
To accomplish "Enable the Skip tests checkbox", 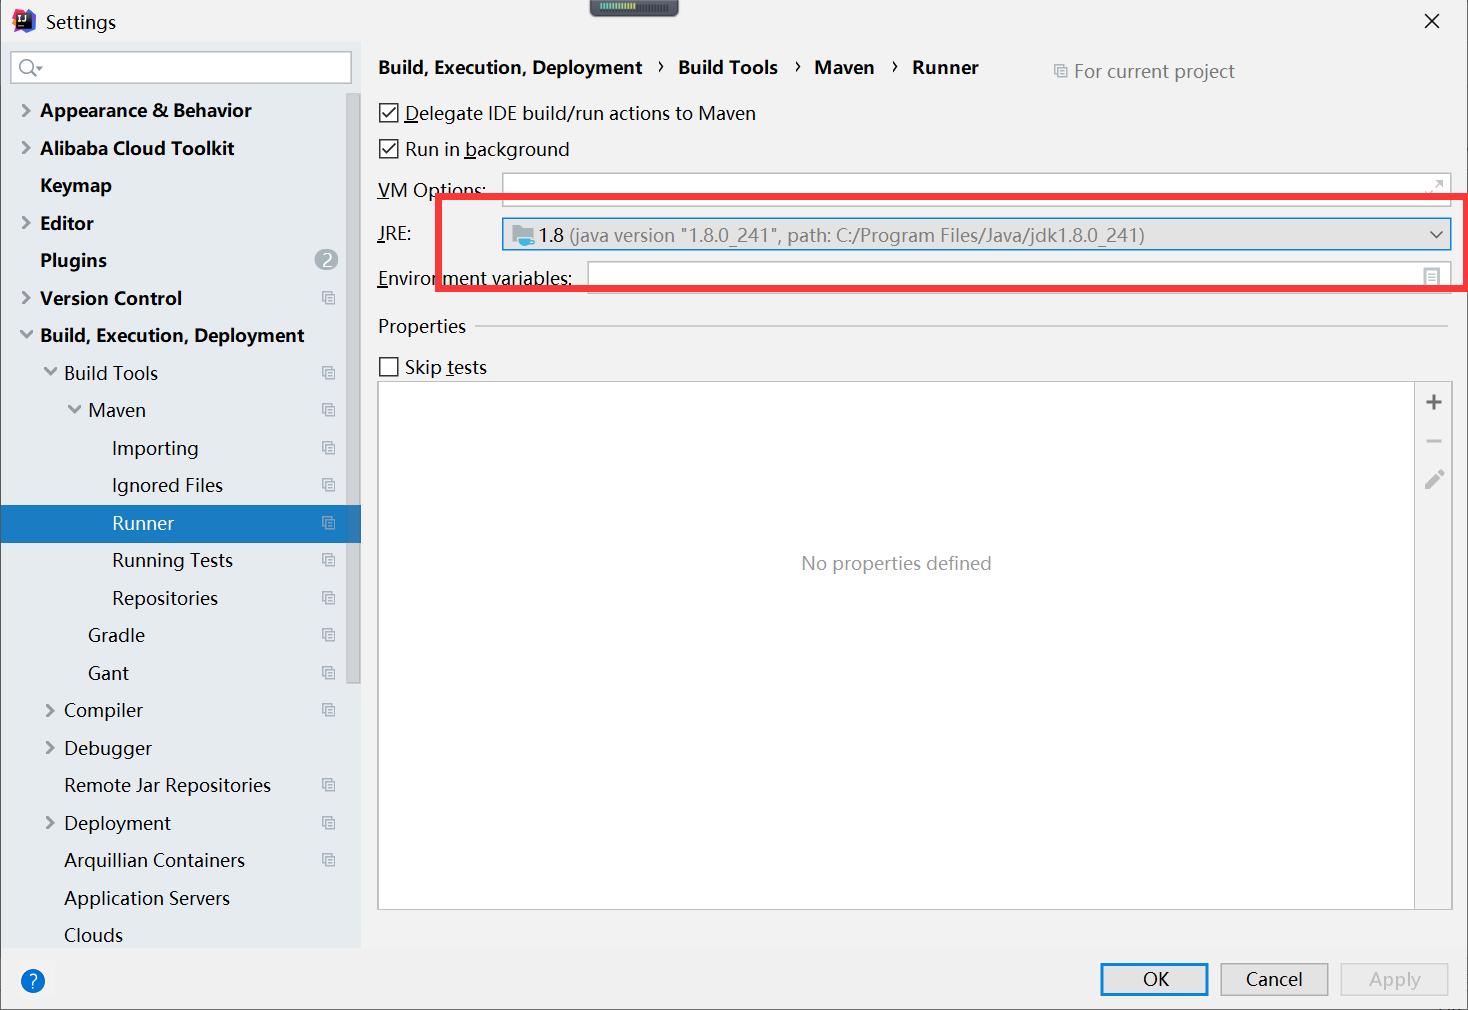I will point(389,367).
